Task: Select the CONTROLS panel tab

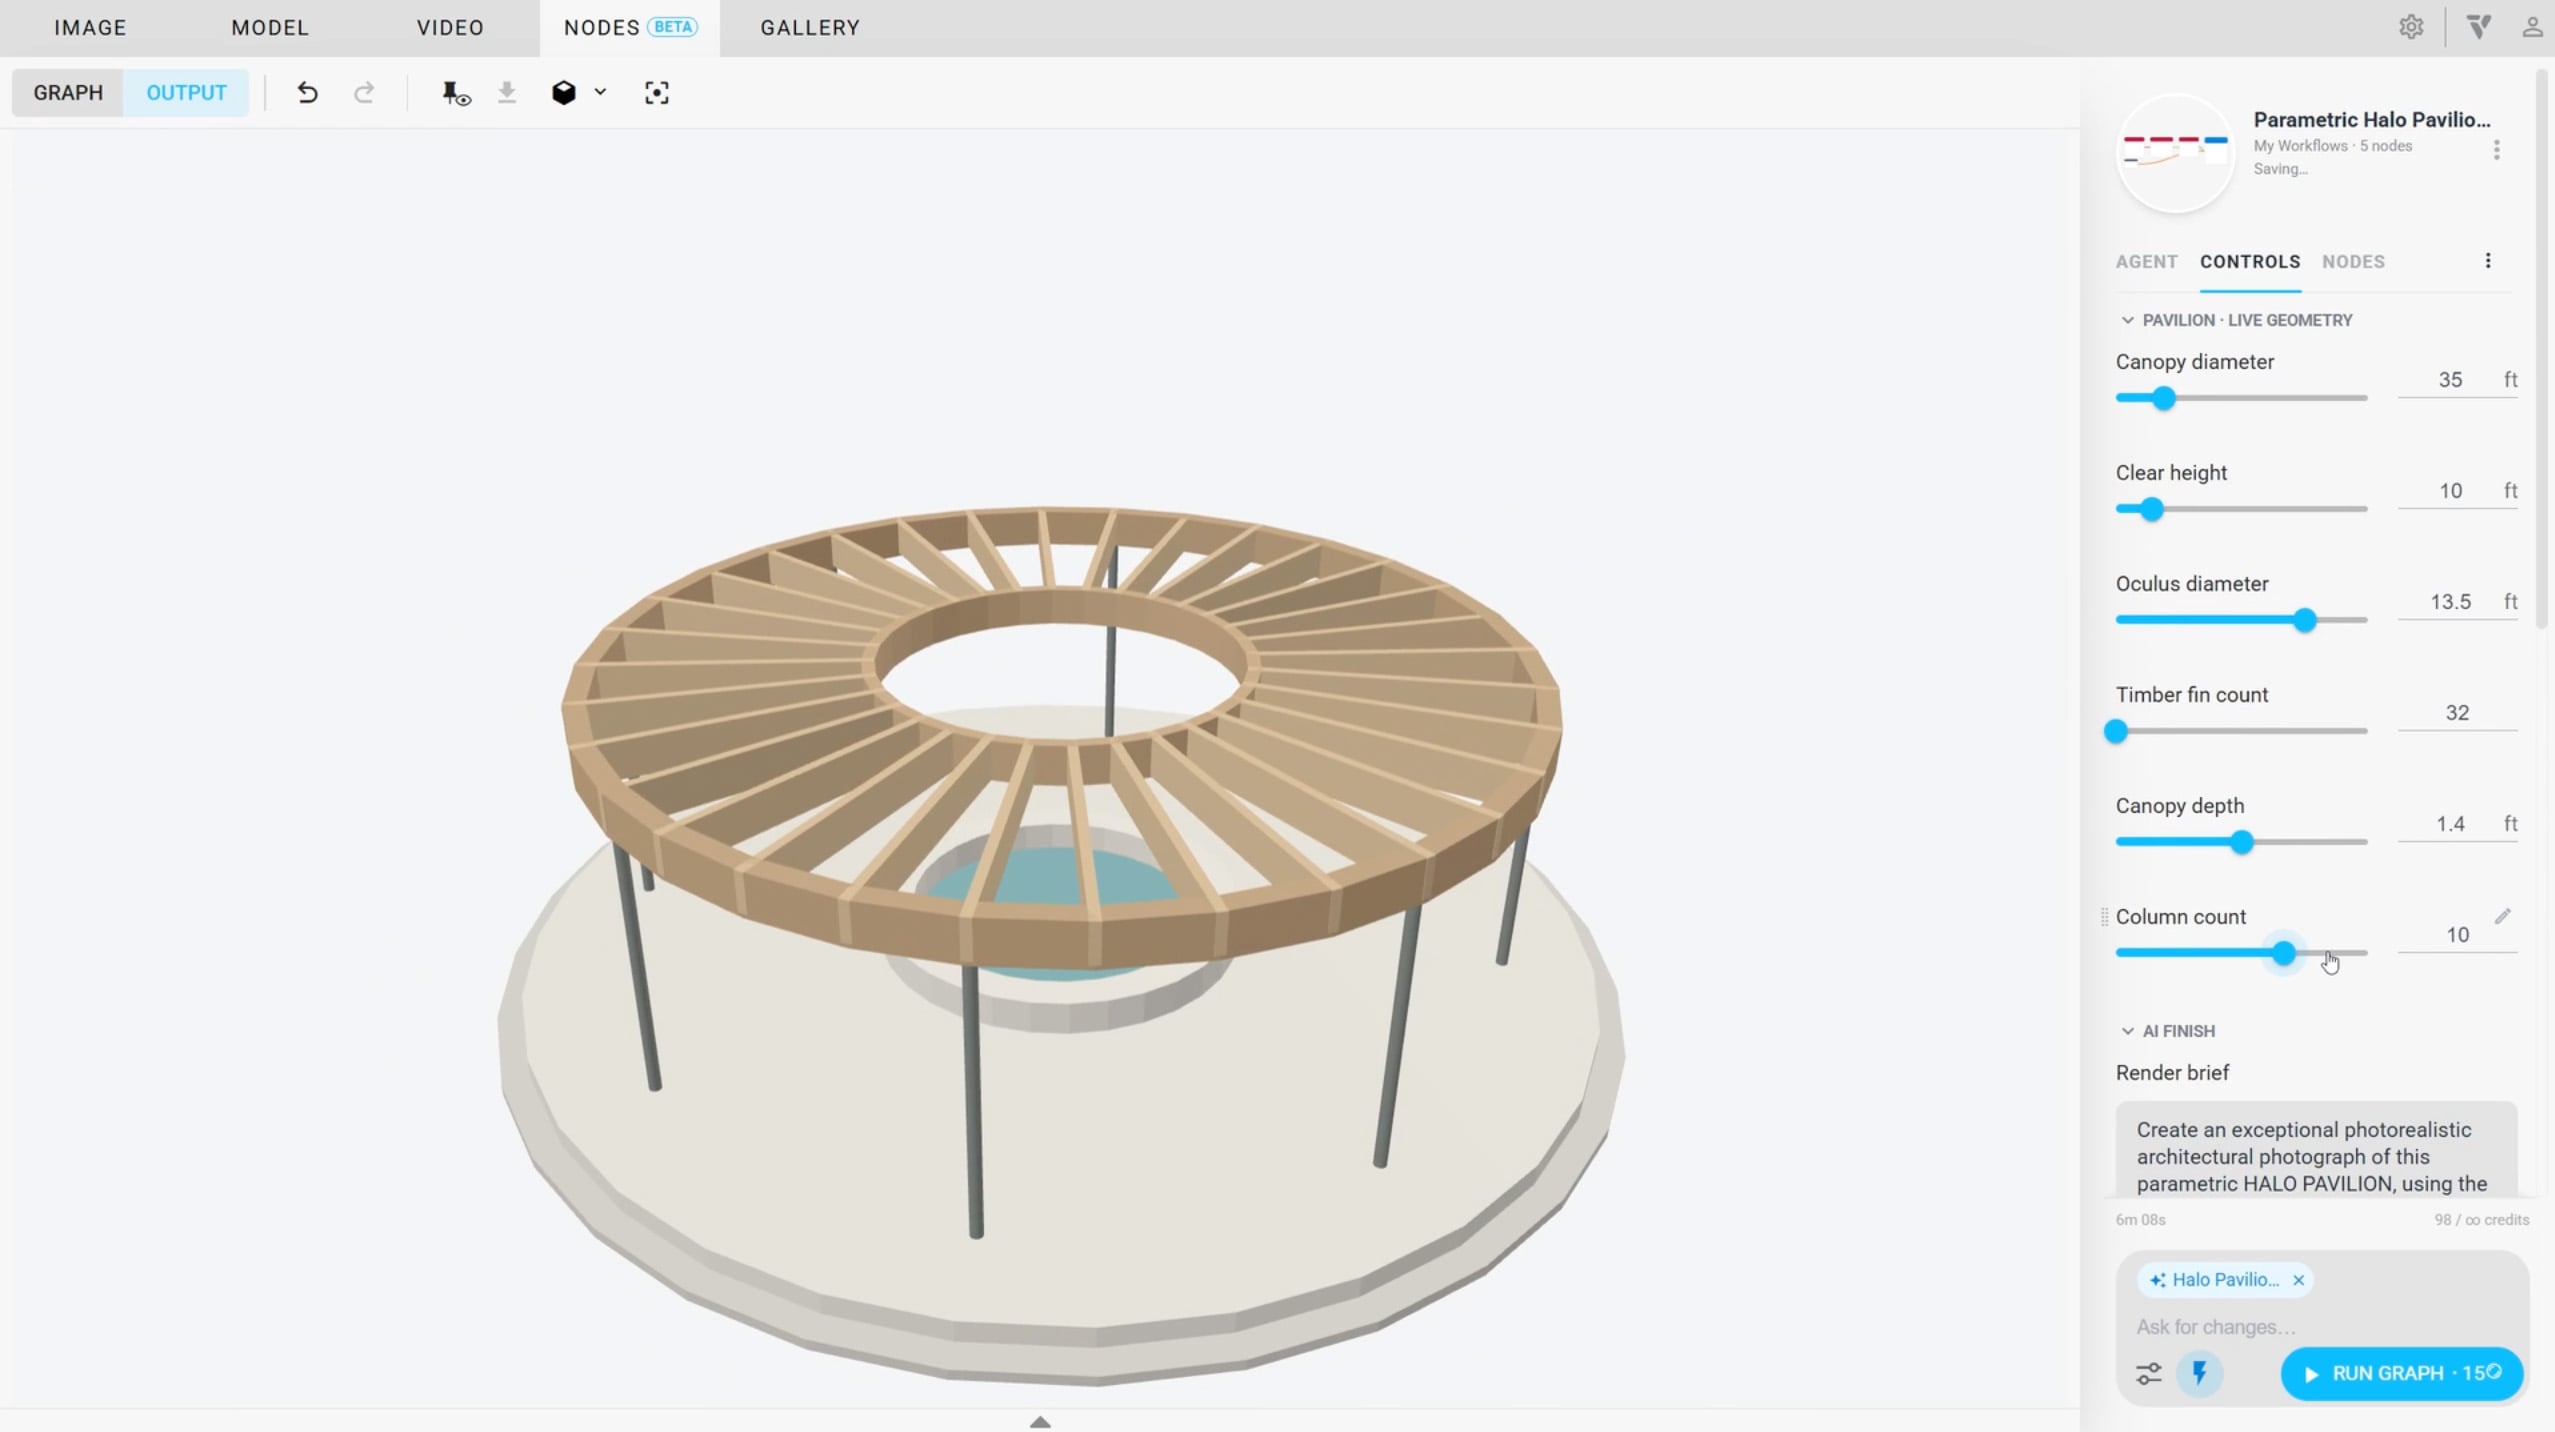Action: pos(2250,261)
